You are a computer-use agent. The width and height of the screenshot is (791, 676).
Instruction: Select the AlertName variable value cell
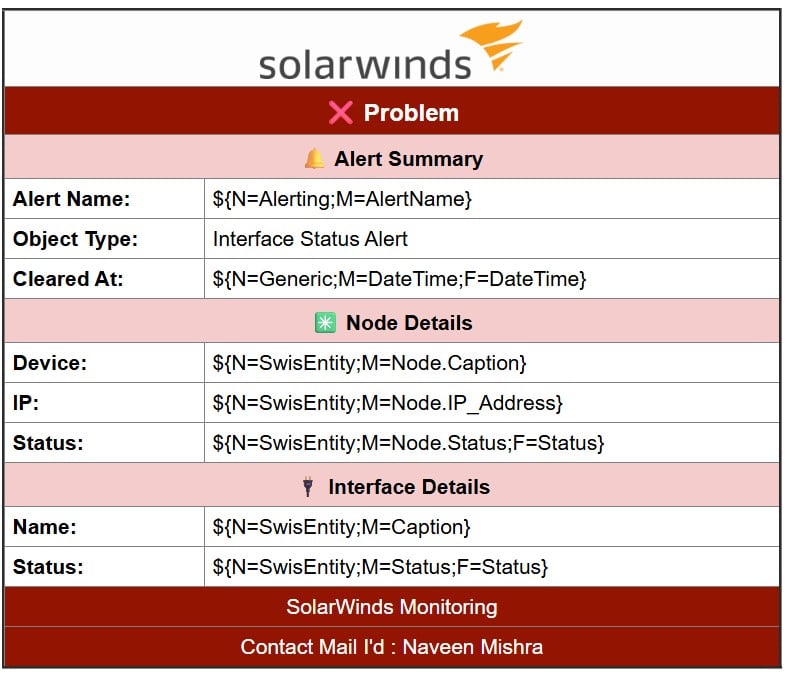[x=492, y=199]
